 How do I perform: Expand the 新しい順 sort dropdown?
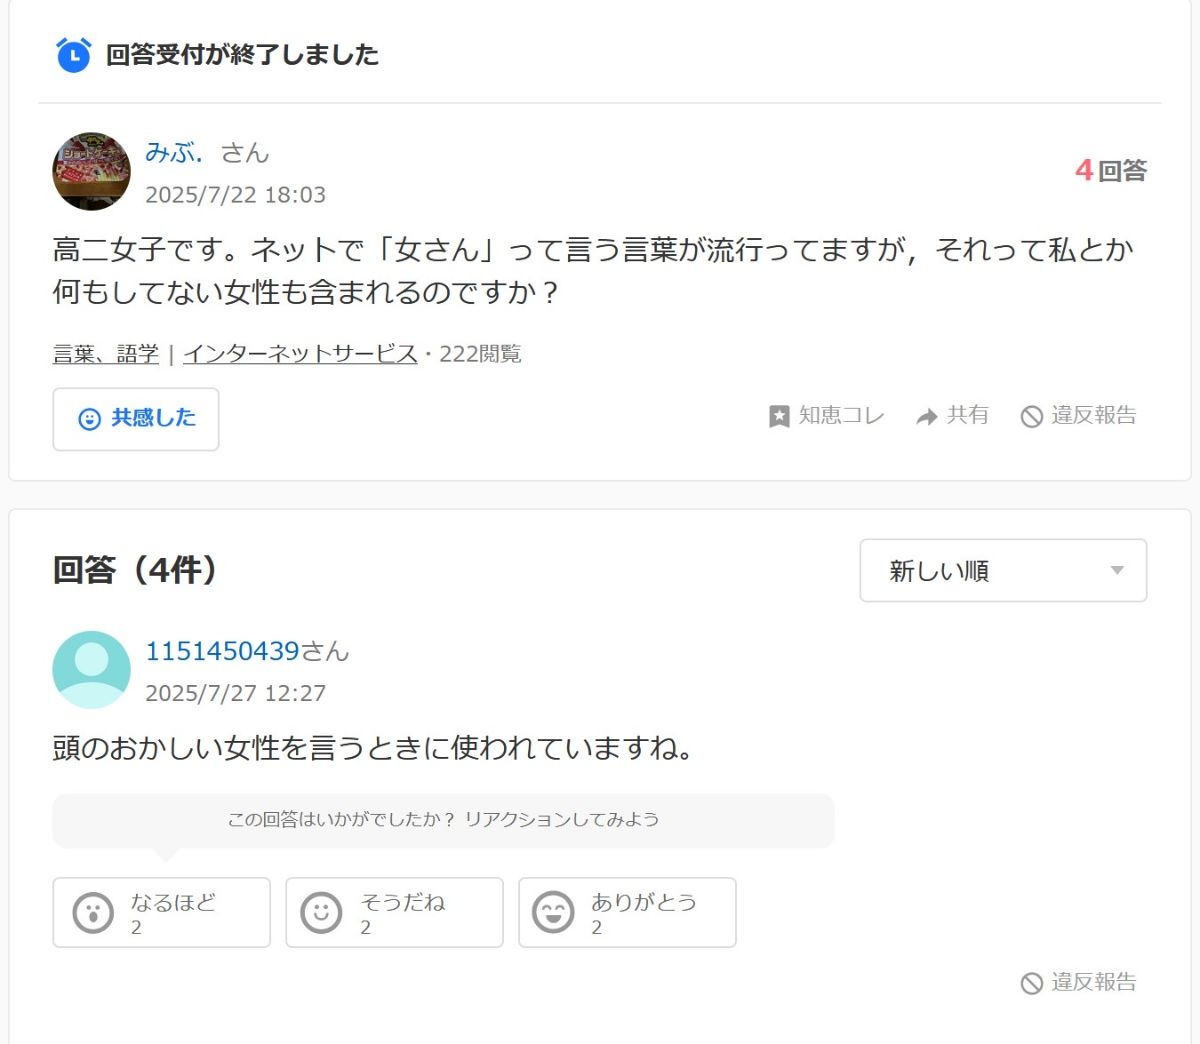pyautogui.click(x=1002, y=571)
